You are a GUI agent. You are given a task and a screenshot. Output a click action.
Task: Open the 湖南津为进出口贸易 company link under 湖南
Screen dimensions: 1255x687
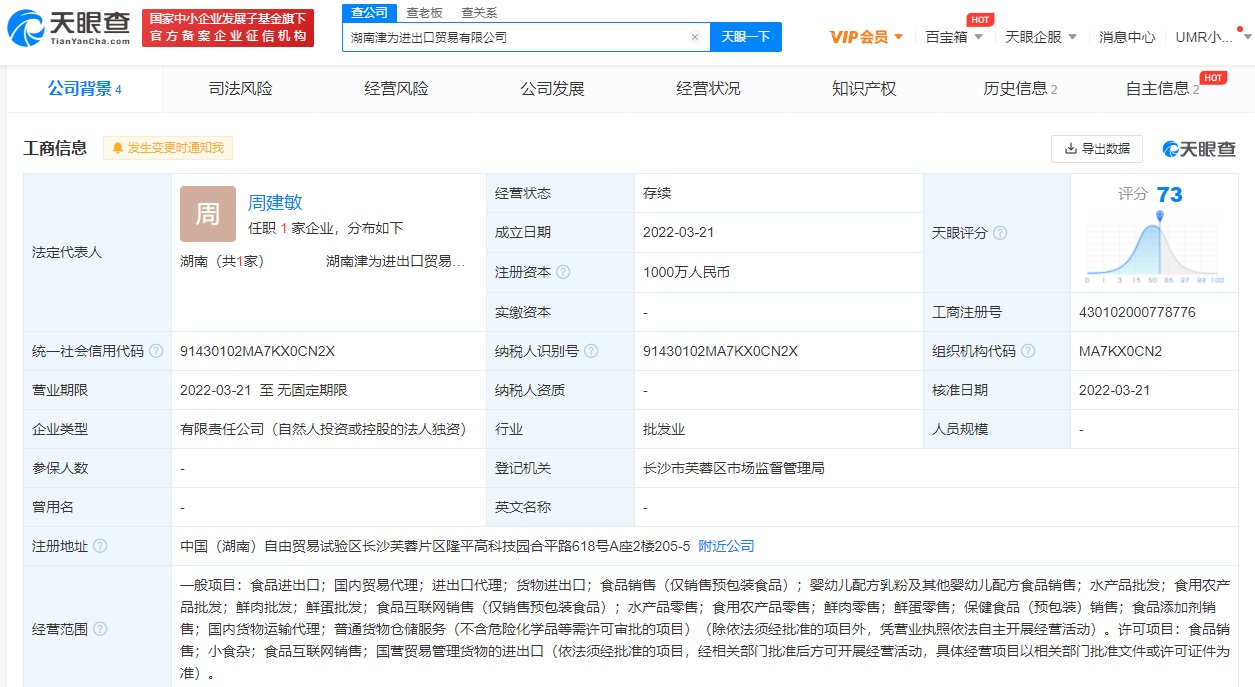click(395, 262)
